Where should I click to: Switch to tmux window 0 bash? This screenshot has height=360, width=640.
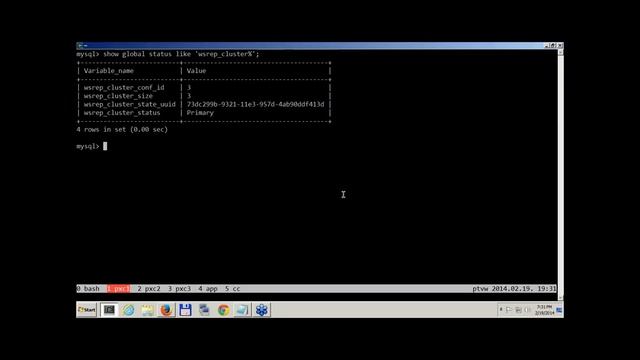tap(88, 289)
